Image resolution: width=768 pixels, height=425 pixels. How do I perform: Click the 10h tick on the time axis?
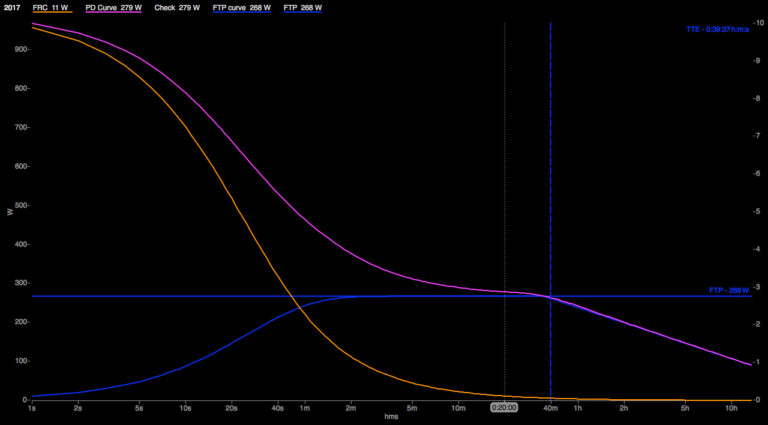[x=731, y=407]
